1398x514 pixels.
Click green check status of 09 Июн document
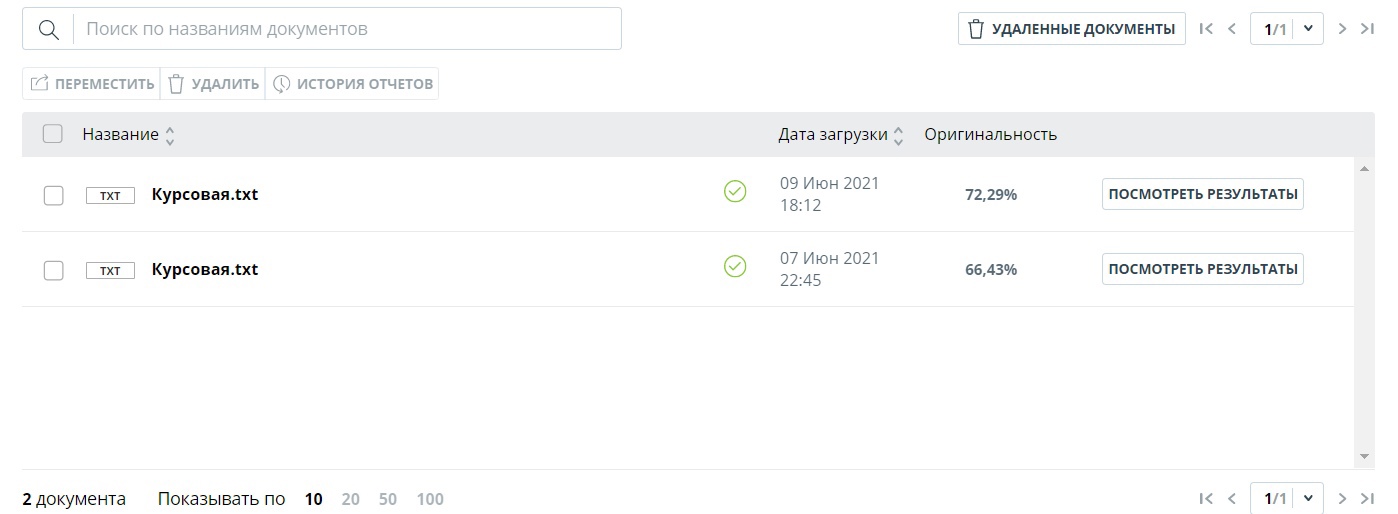click(x=735, y=191)
